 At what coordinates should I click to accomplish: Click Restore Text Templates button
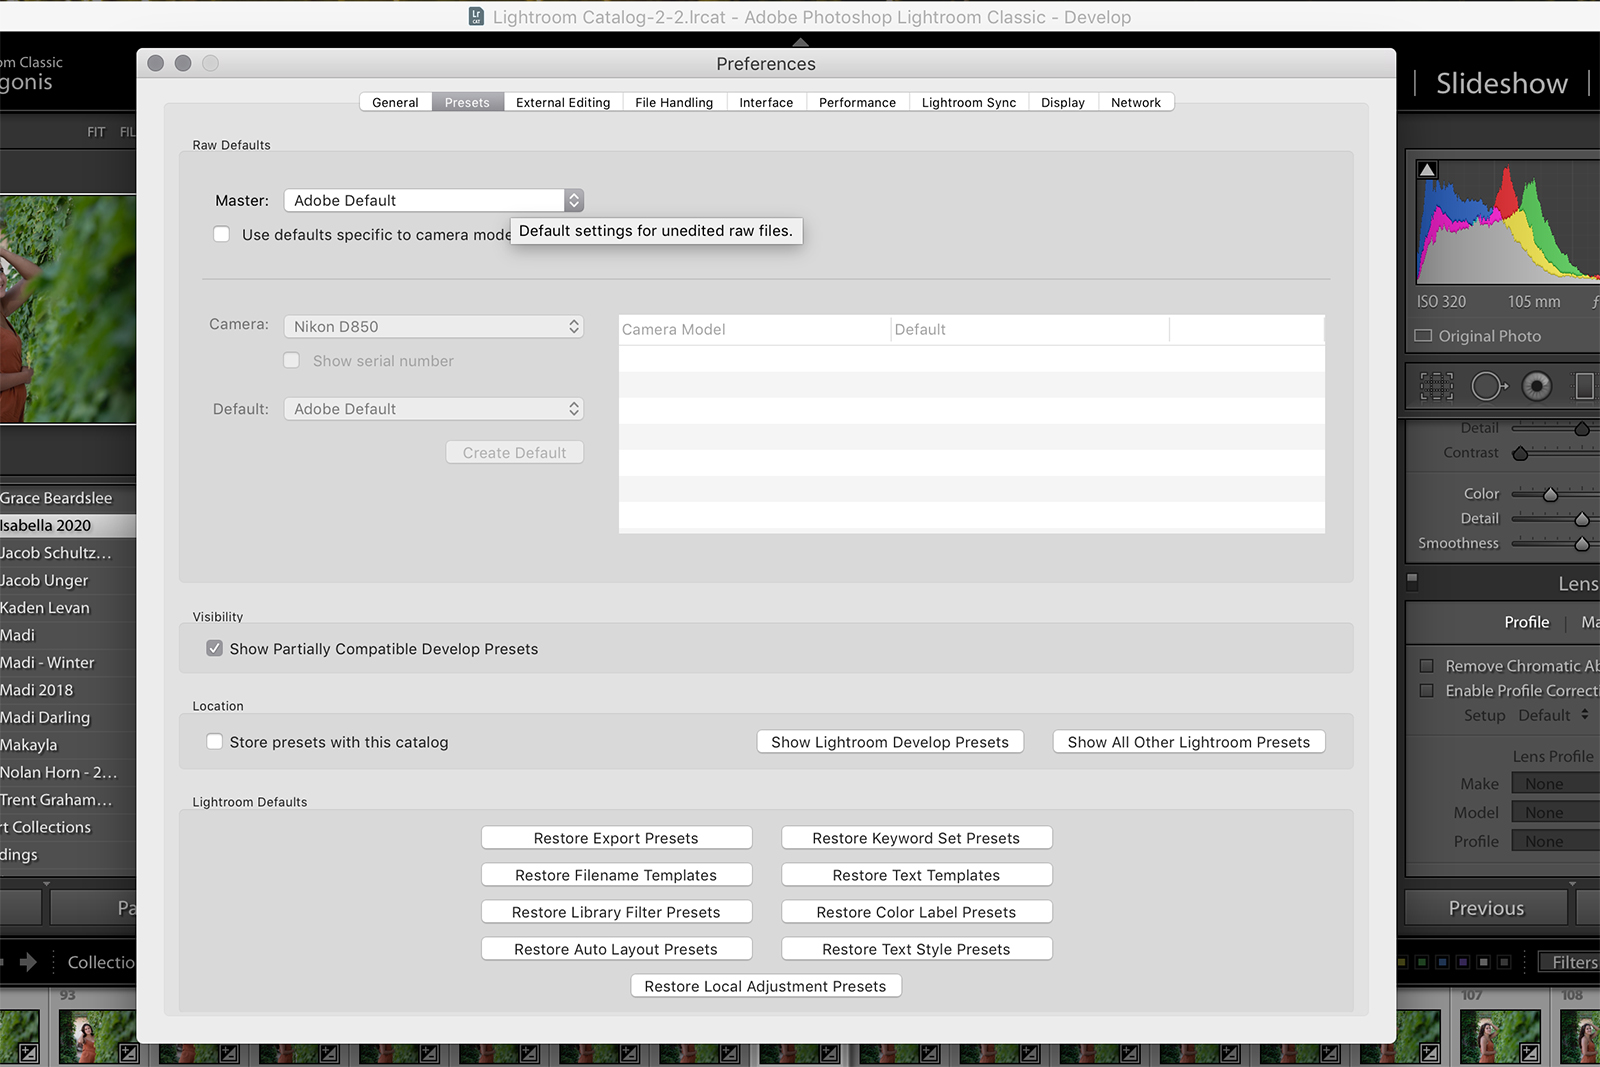coord(916,875)
